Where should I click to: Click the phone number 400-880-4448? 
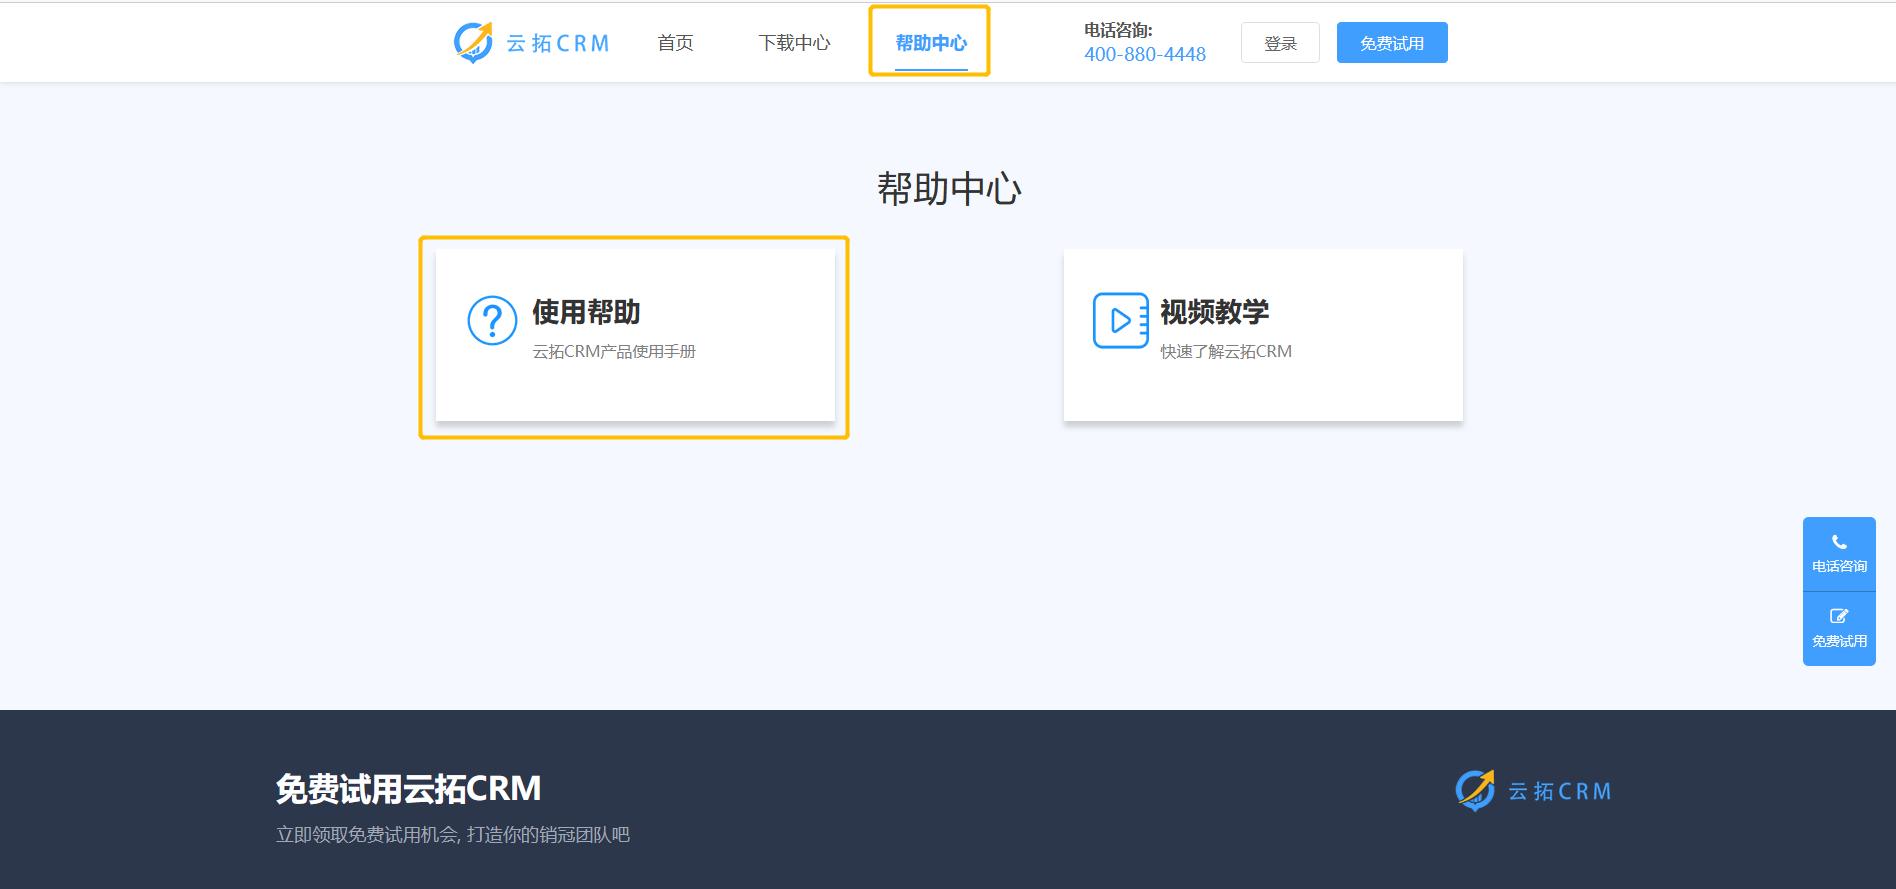tap(1145, 54)
